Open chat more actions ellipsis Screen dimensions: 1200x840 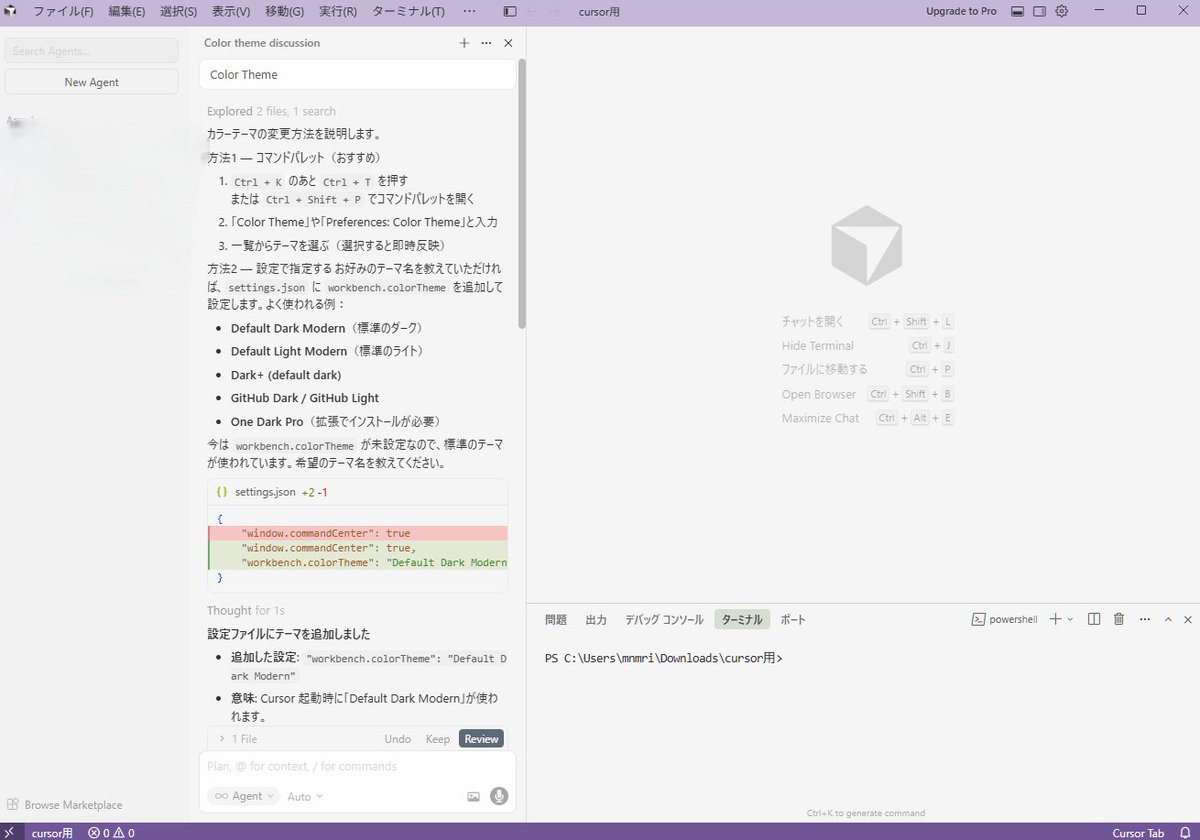tap(486, 43)
